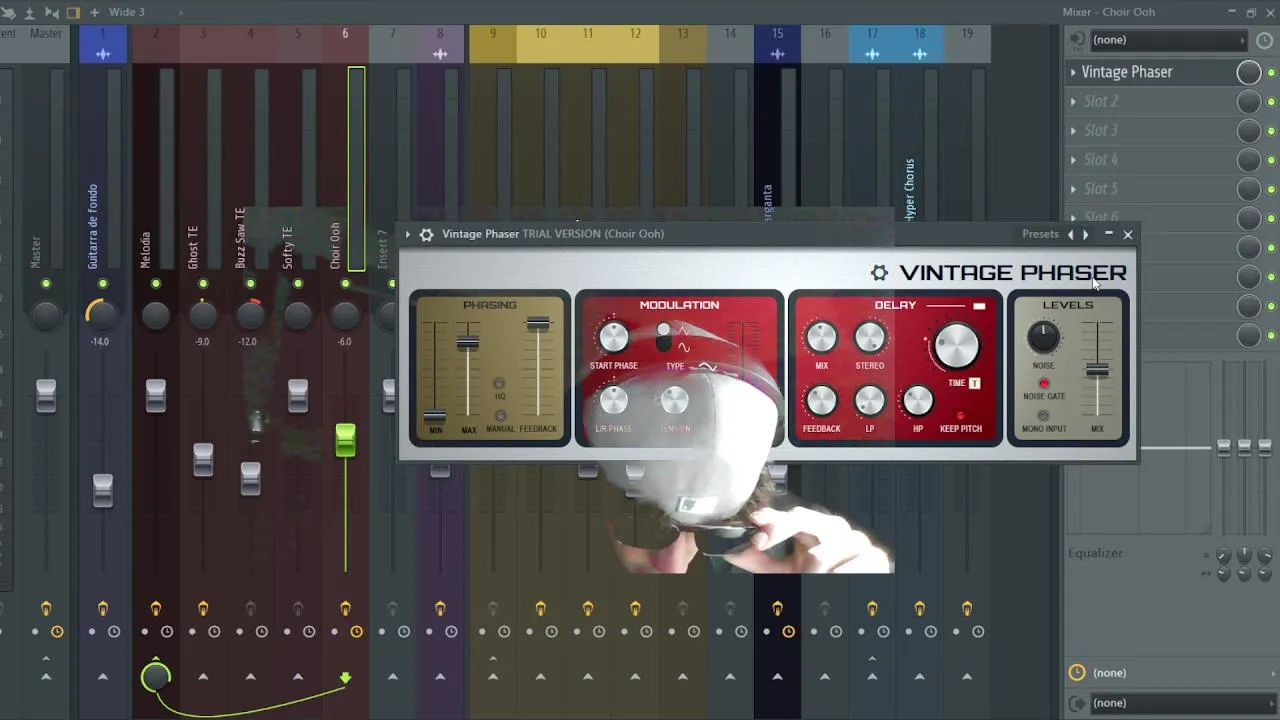
Task: Click the LP filter knob in Delay
Action: point(869,402)
